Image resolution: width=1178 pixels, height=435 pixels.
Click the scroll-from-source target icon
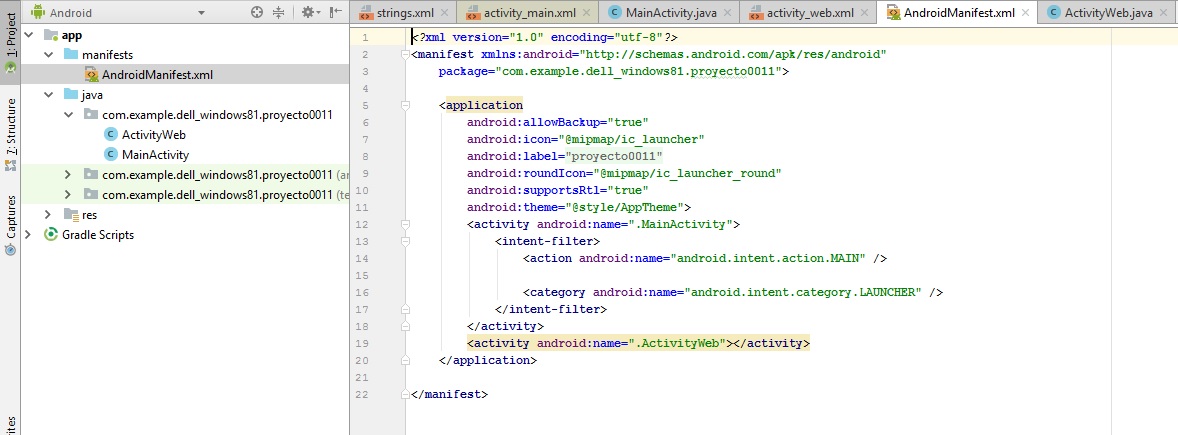257,12
